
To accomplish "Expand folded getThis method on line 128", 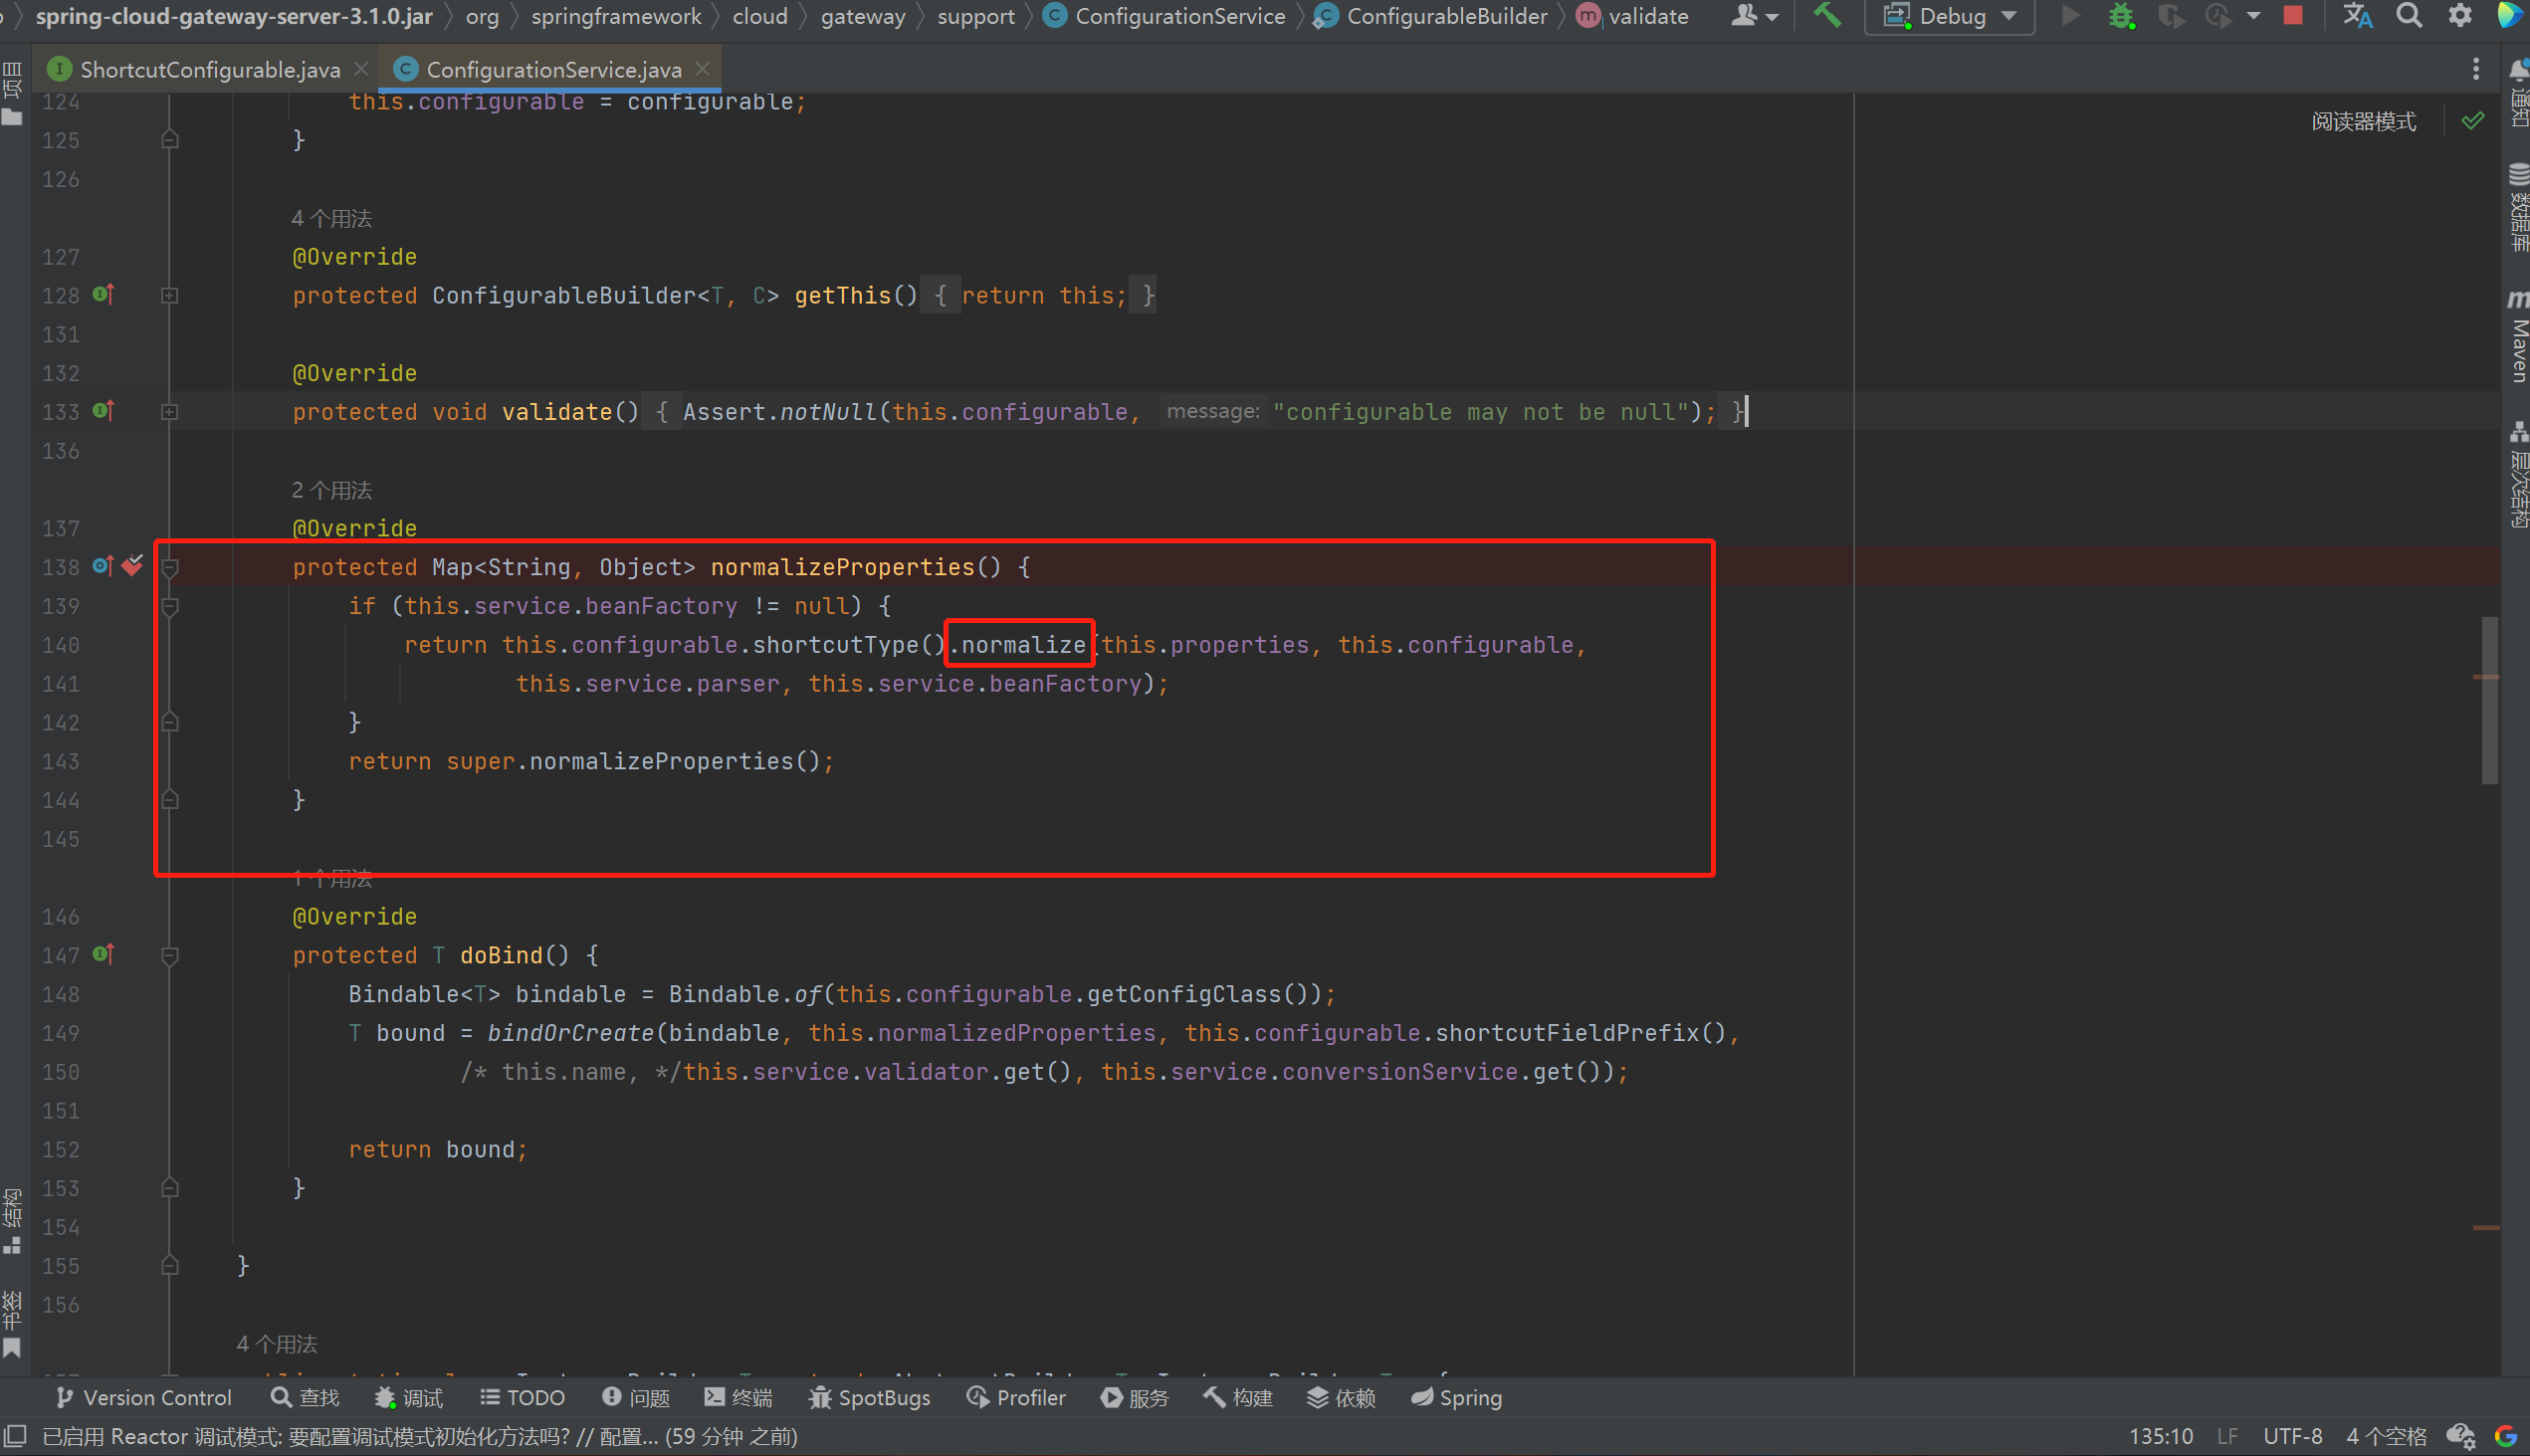I will coord(170,296).
